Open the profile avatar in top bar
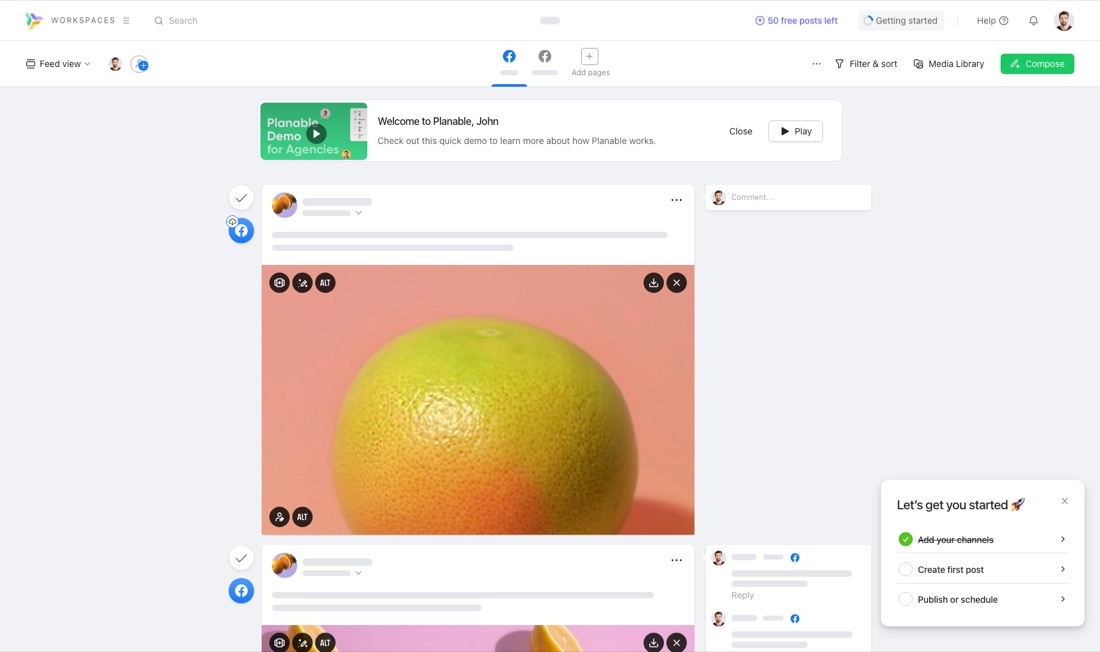The image size is (1100, 652). [x=1064, y=20]
